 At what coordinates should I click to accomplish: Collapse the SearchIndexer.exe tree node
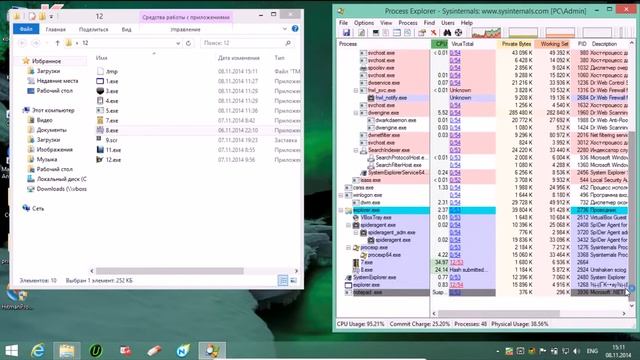[x=356, y=150]
